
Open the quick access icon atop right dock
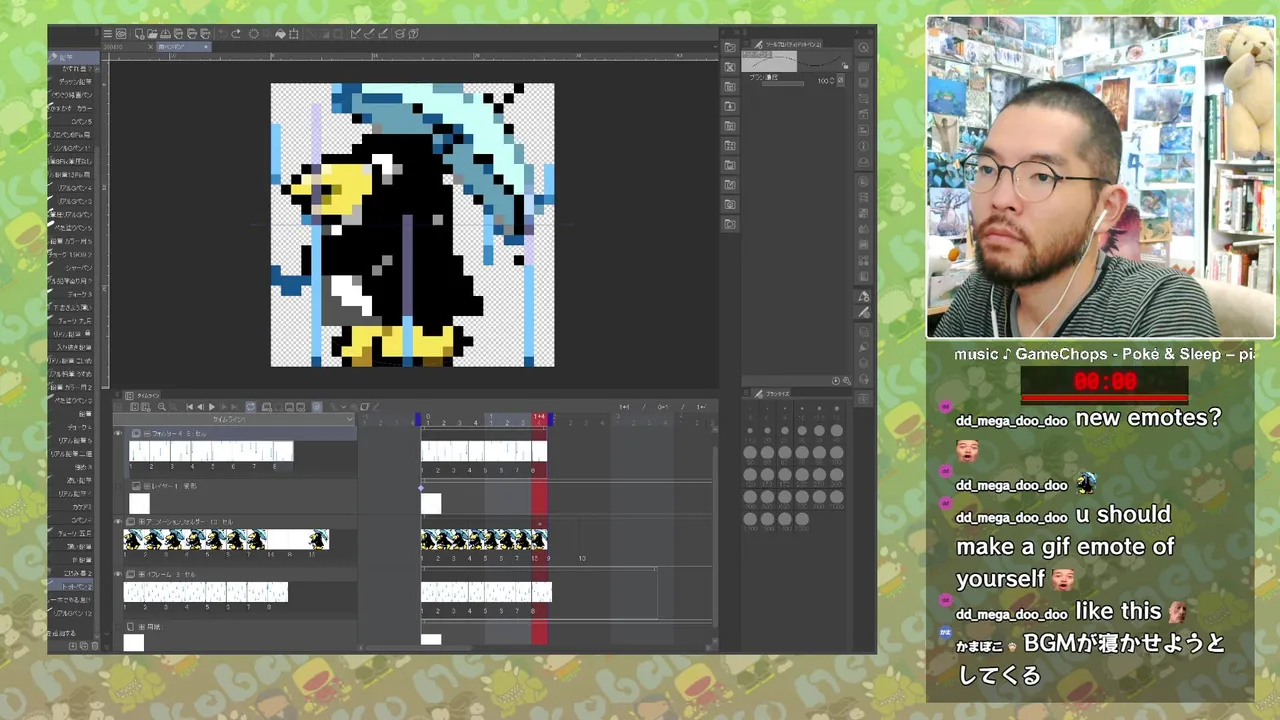864,46
